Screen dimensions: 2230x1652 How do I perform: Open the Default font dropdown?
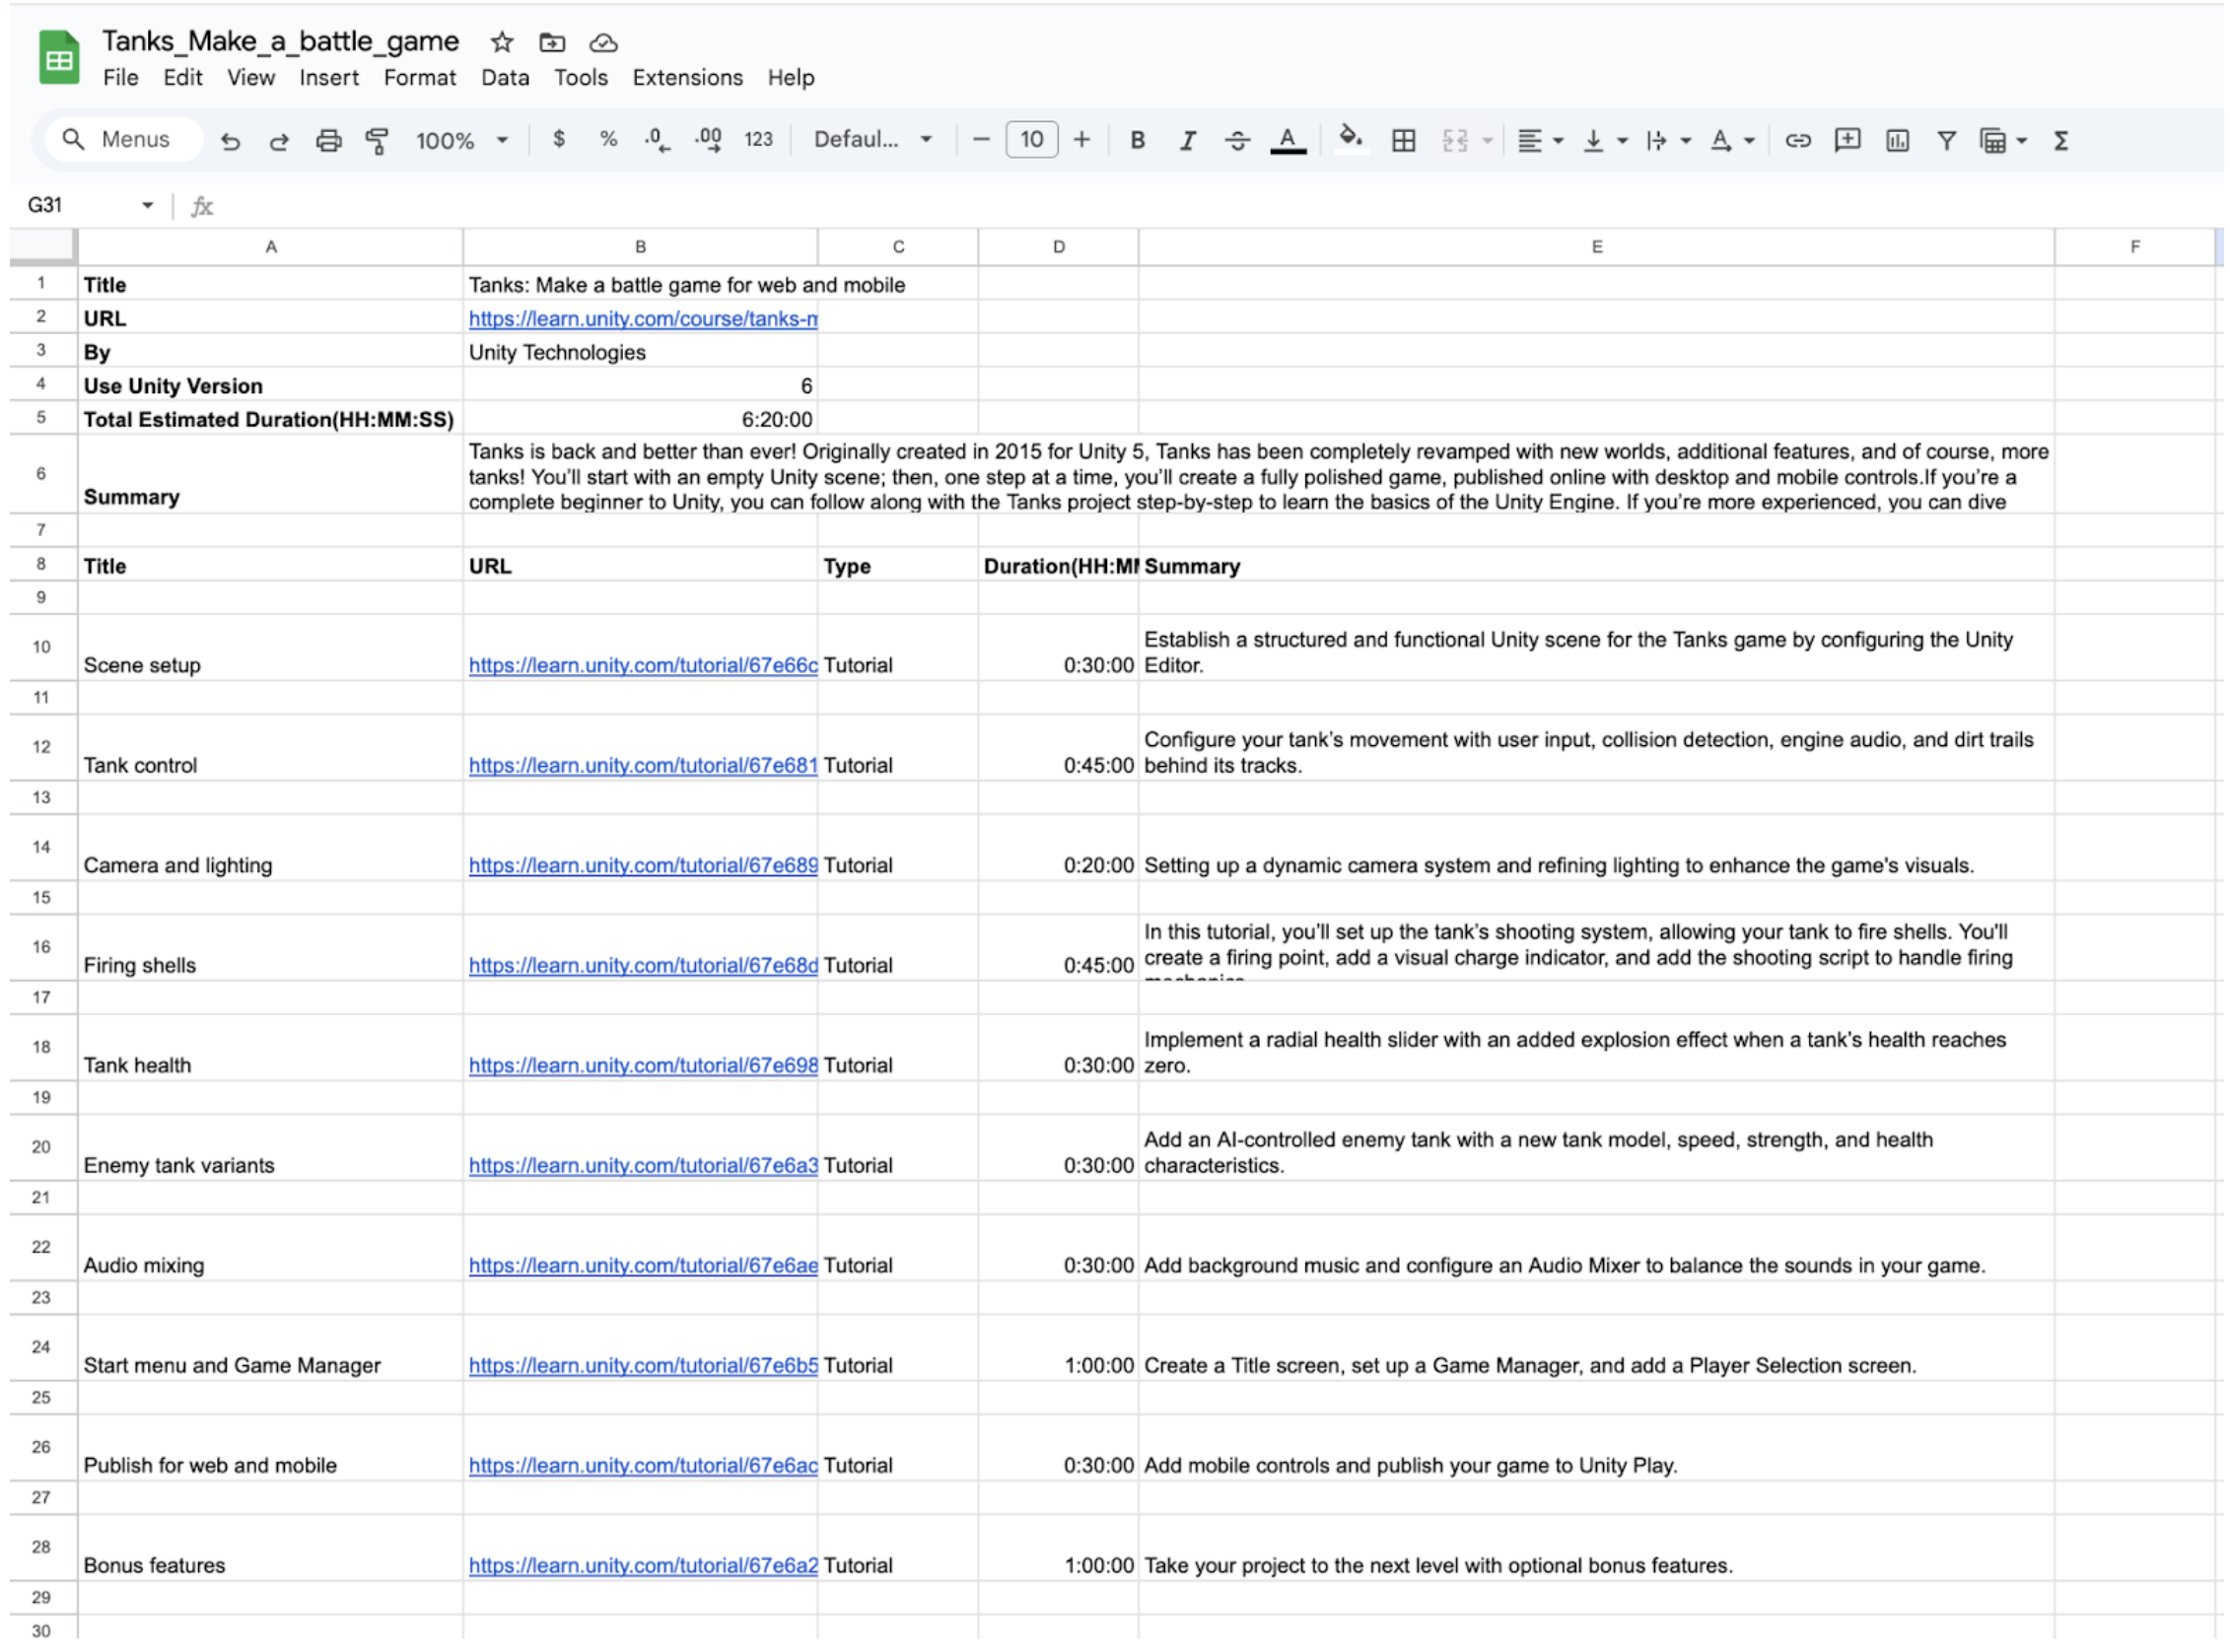(872, 140)
